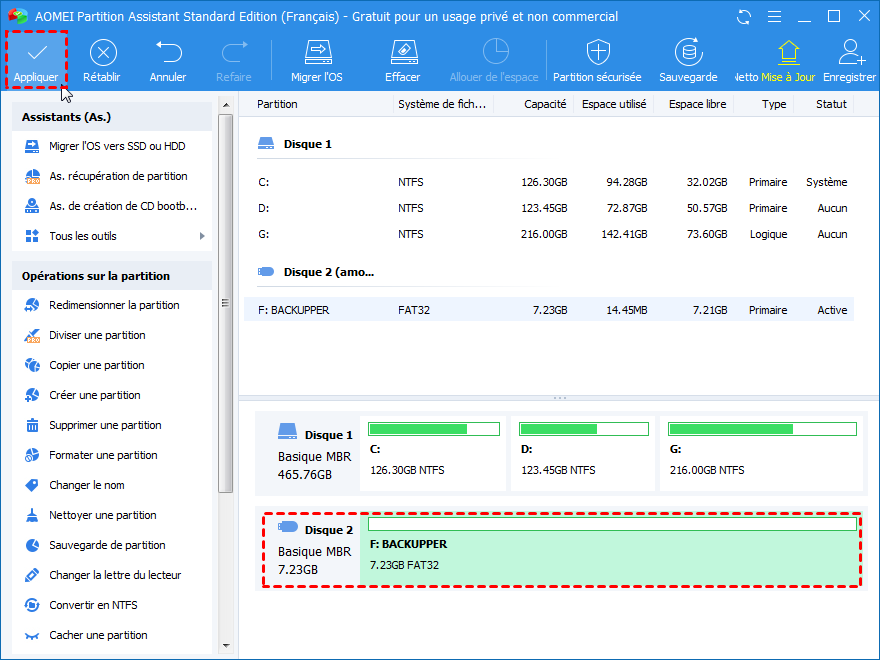Open the Enregistrer user registration icon
Screen dimensions: 880x660
pos(851,53)
